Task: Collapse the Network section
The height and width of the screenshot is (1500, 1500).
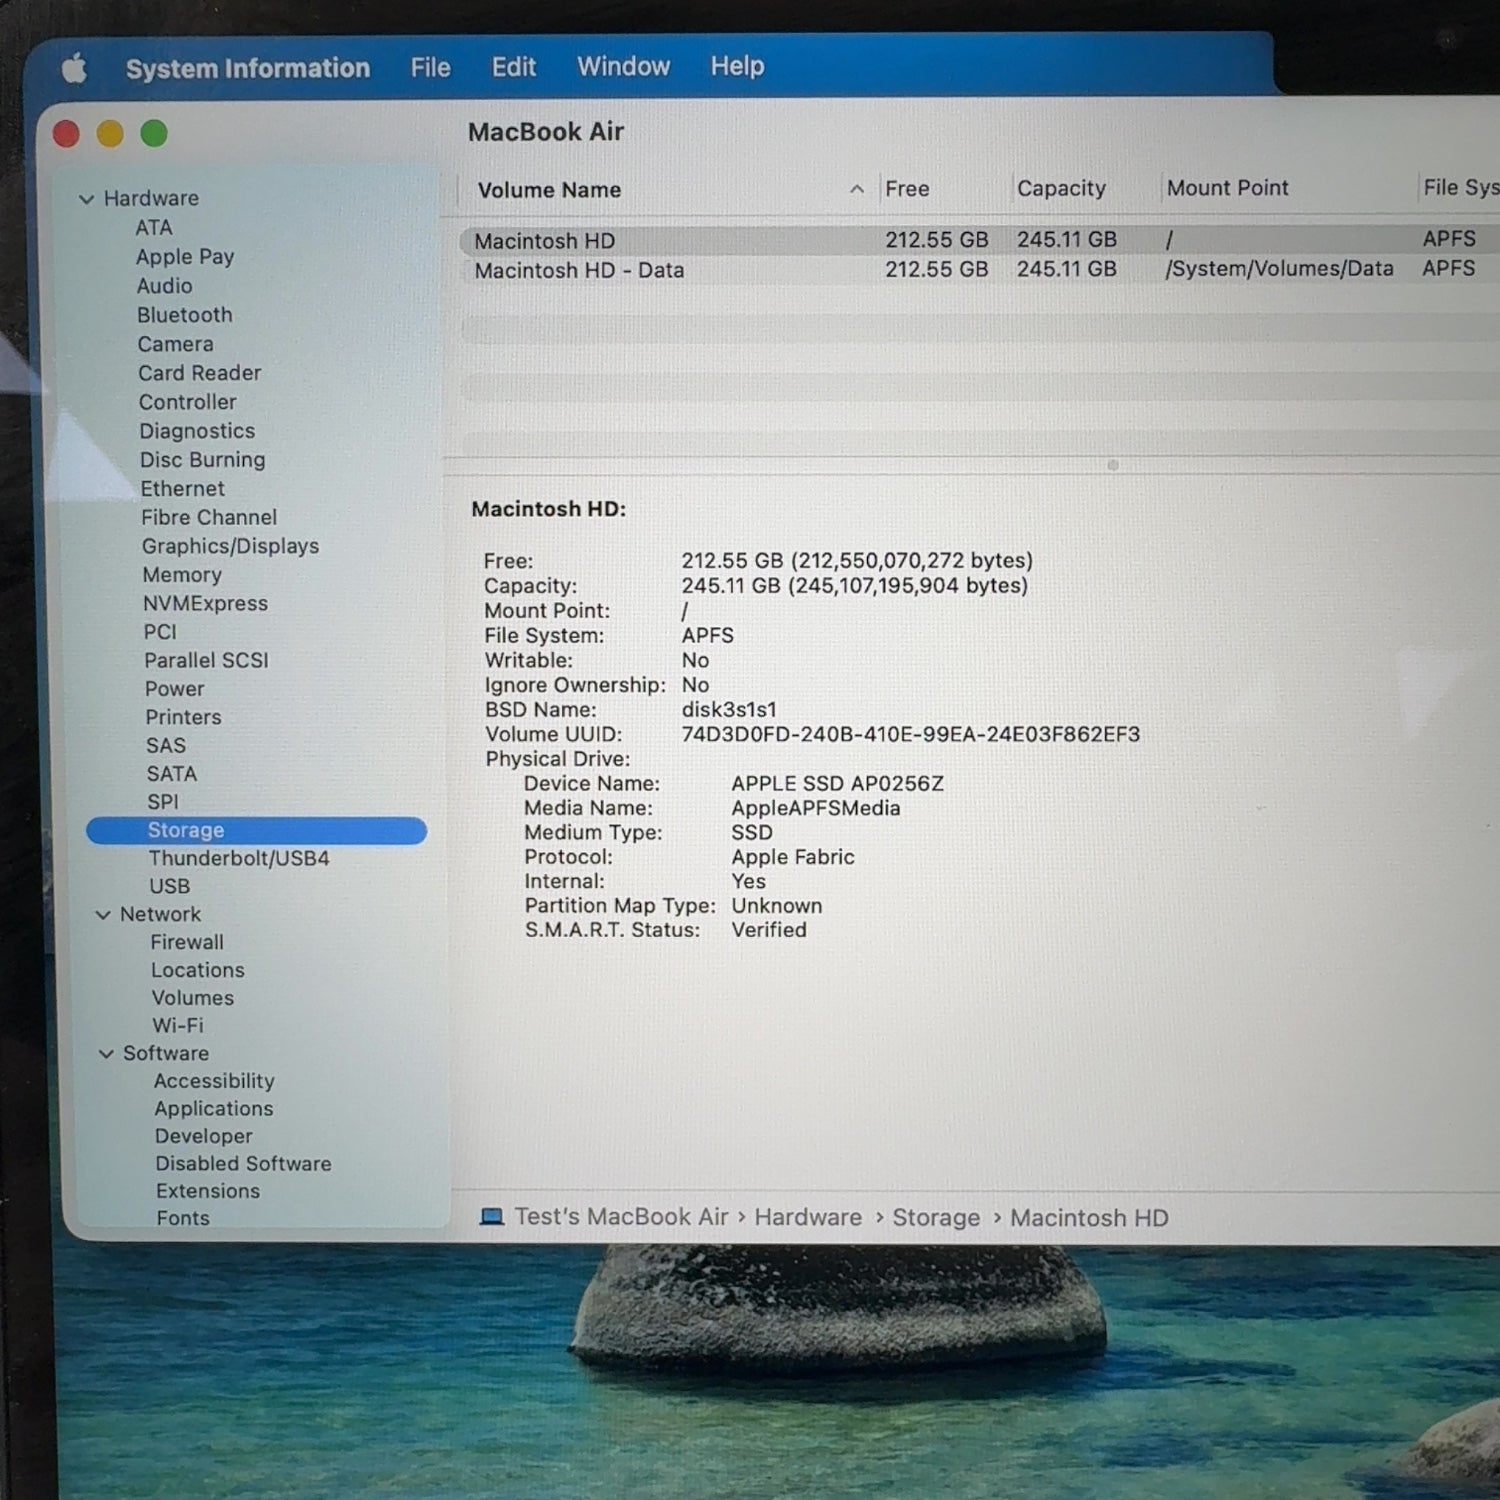Action: (103, 915)
